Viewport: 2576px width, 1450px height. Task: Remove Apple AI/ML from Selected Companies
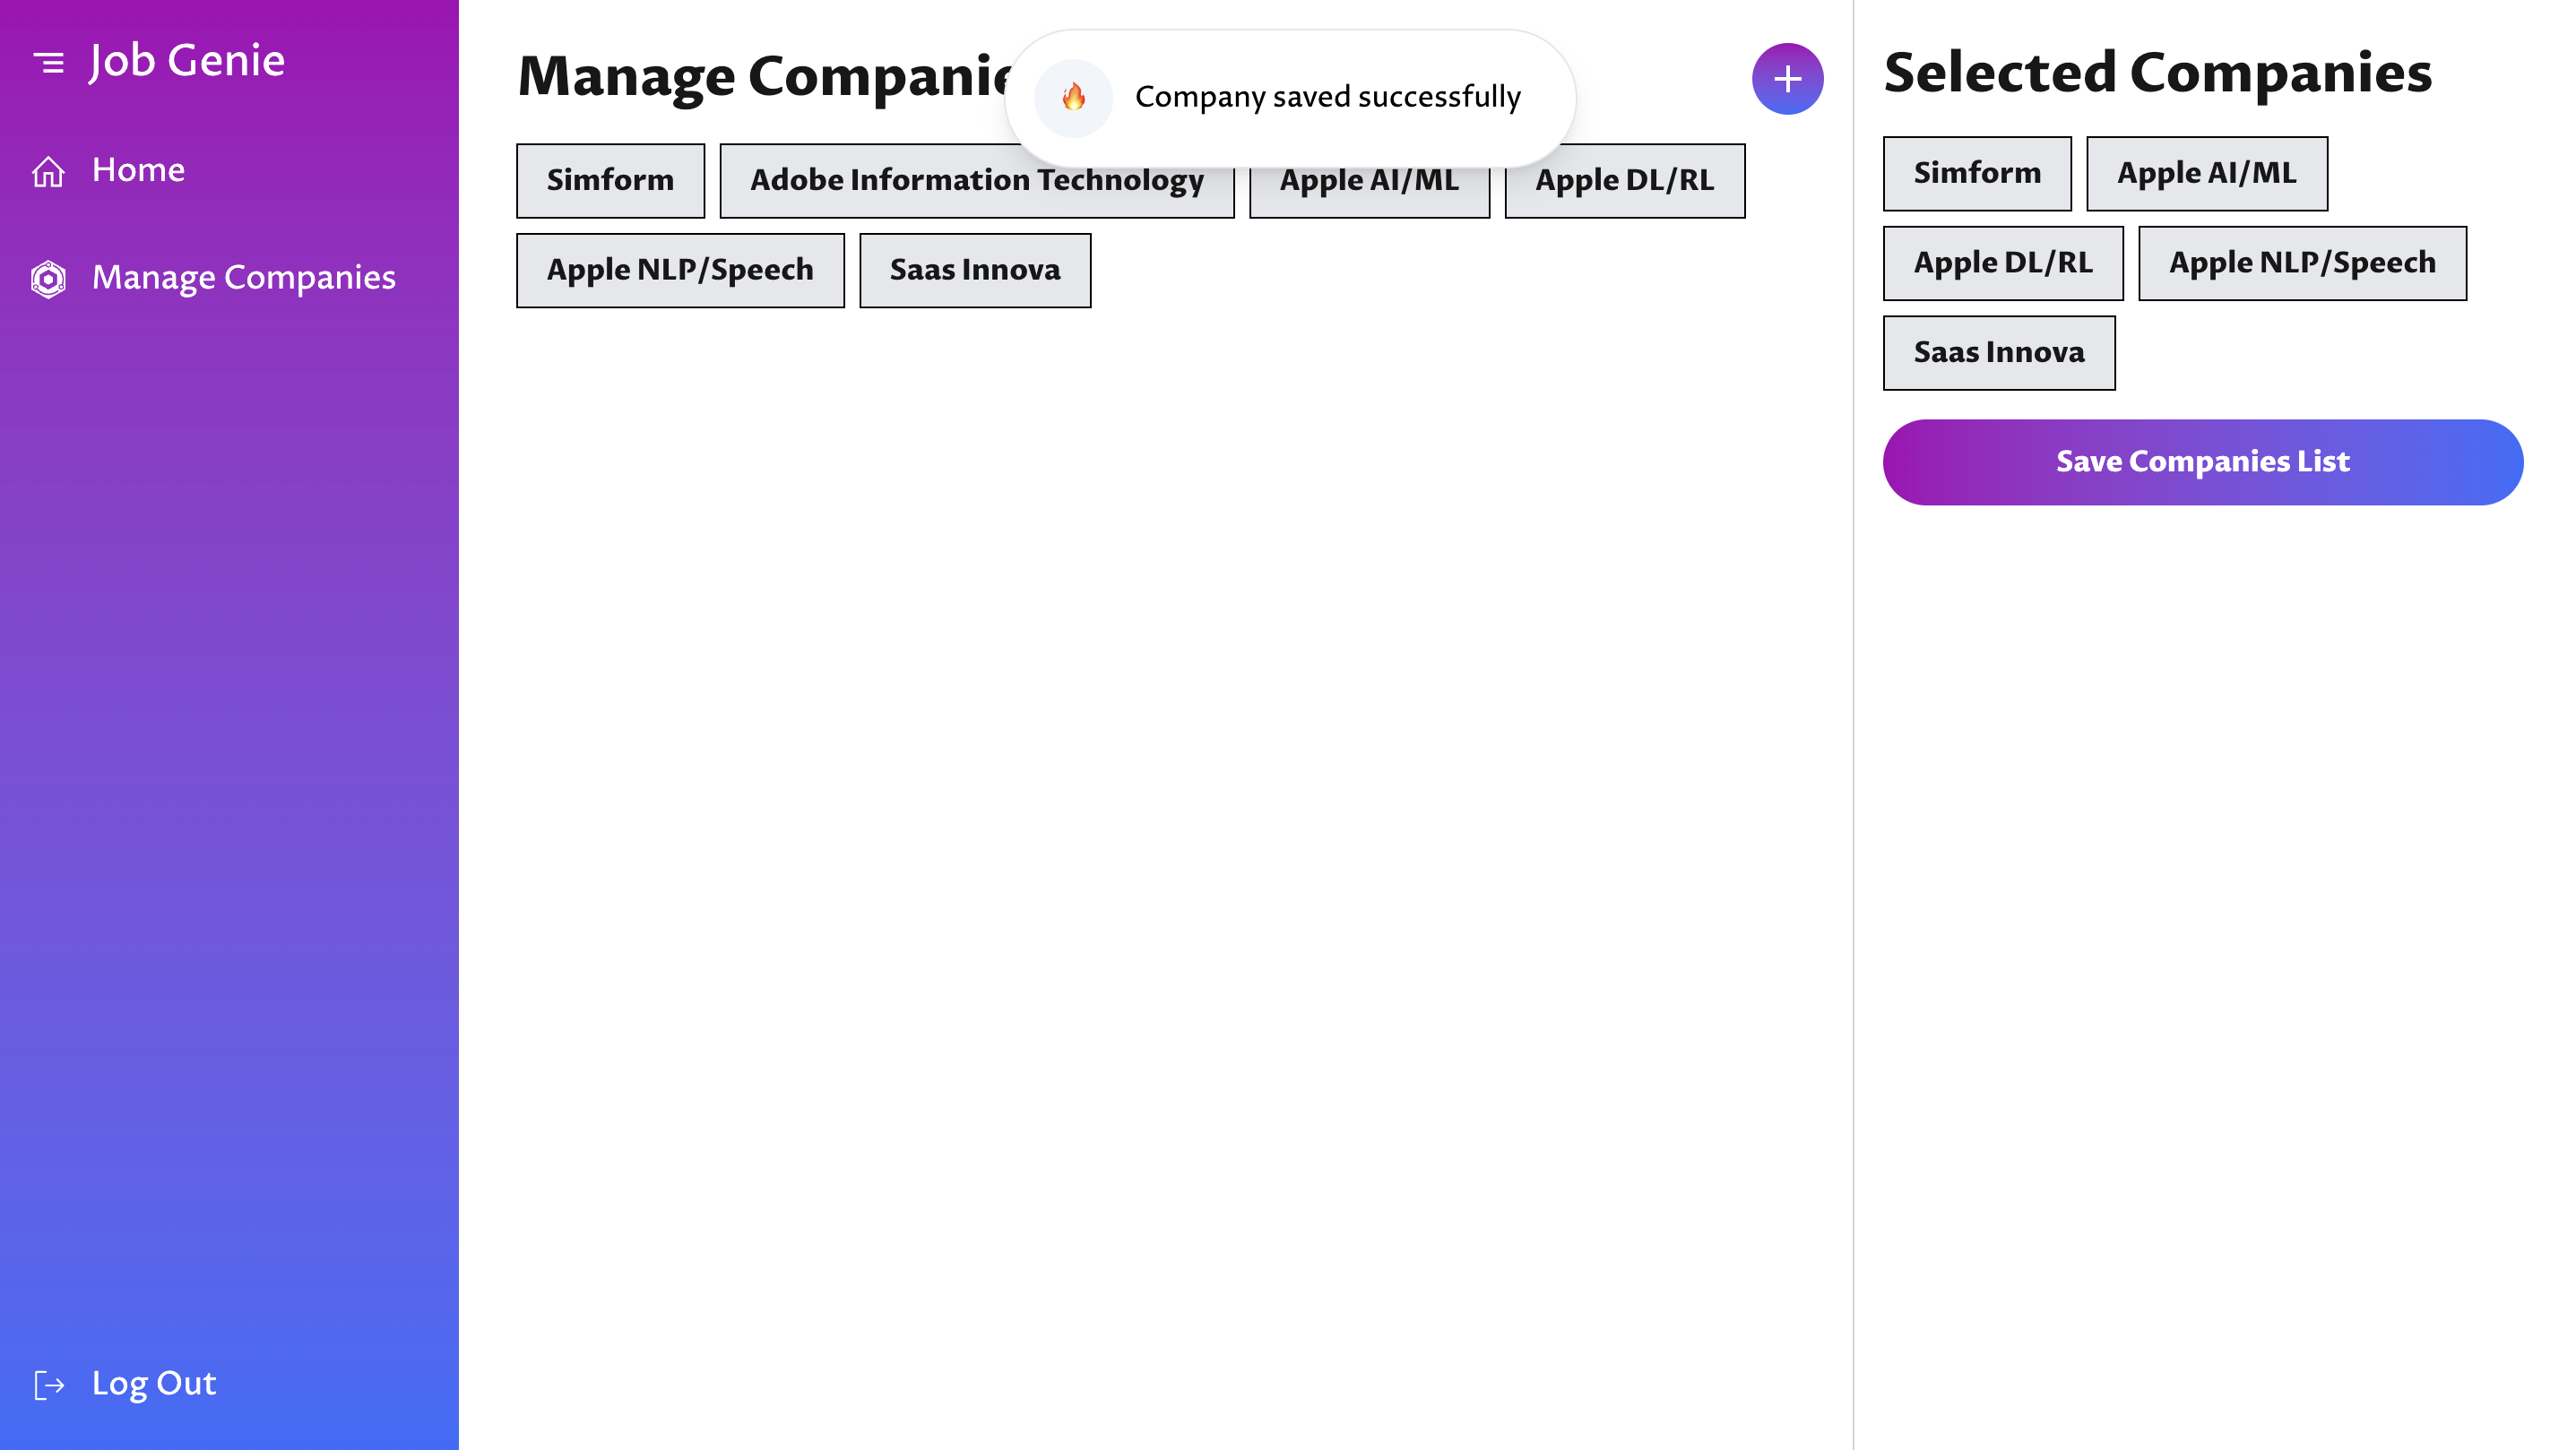(2207, 173)
